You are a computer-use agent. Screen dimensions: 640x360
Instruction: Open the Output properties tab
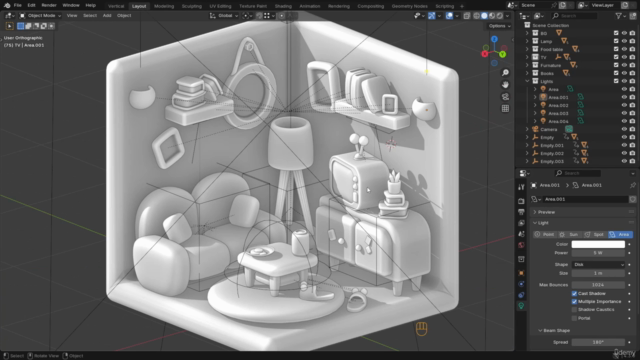521,212
